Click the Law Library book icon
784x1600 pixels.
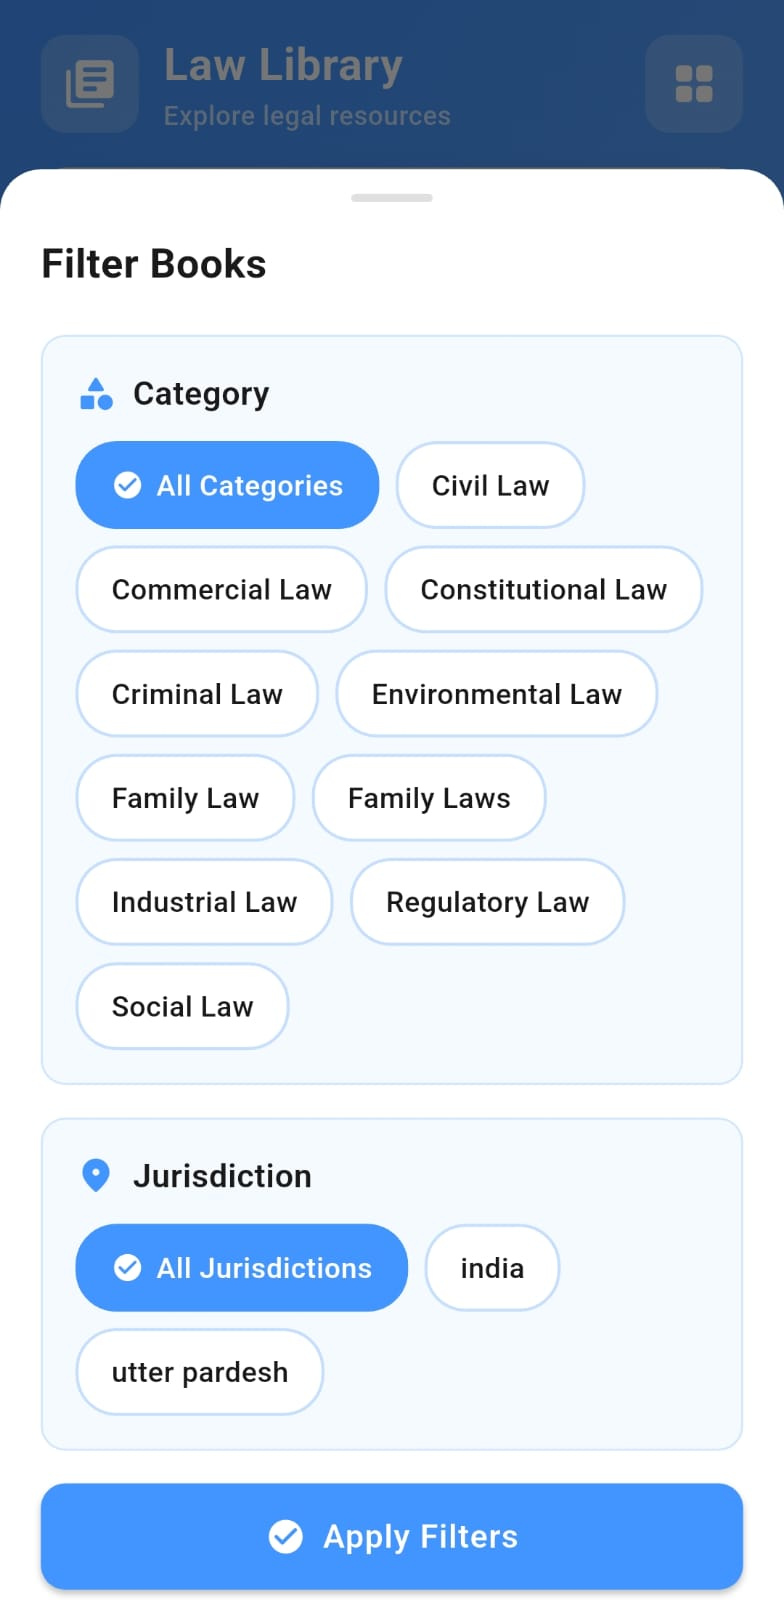[90, 84]
